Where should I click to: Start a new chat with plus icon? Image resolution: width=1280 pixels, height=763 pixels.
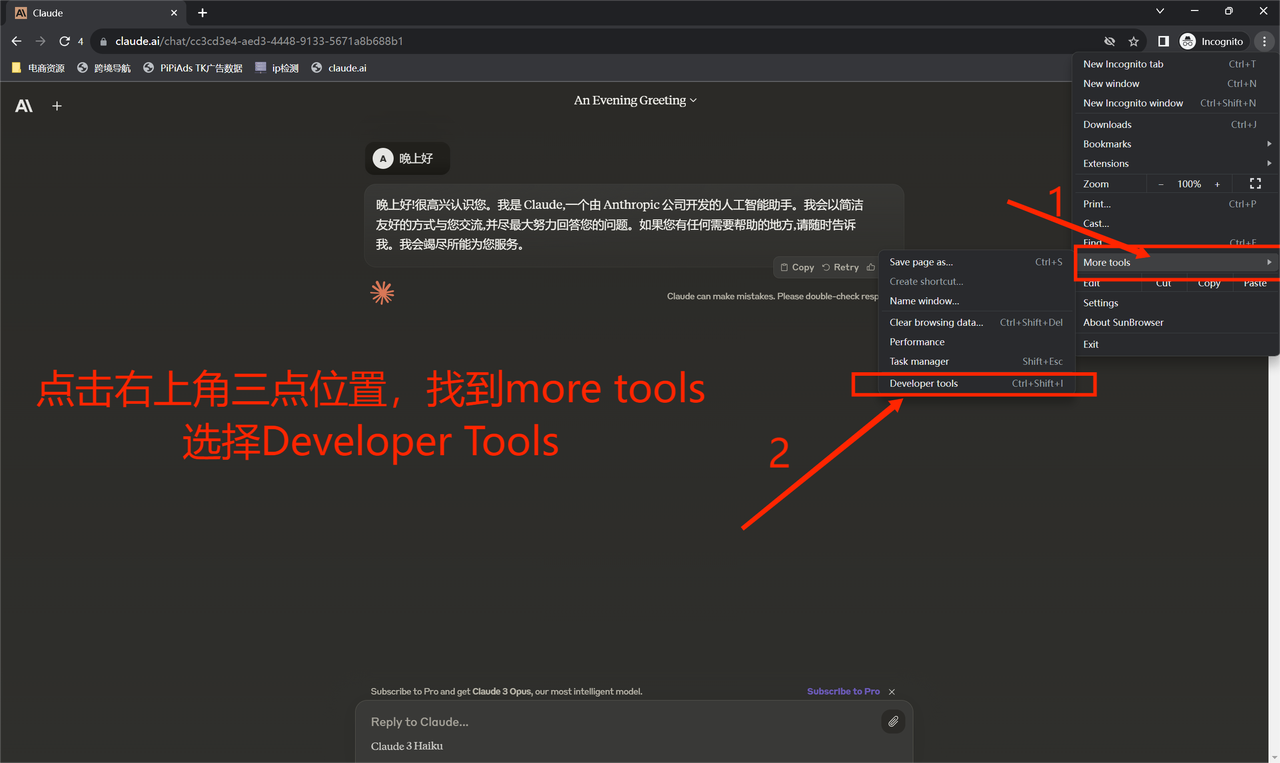click(x=57, y=106)
